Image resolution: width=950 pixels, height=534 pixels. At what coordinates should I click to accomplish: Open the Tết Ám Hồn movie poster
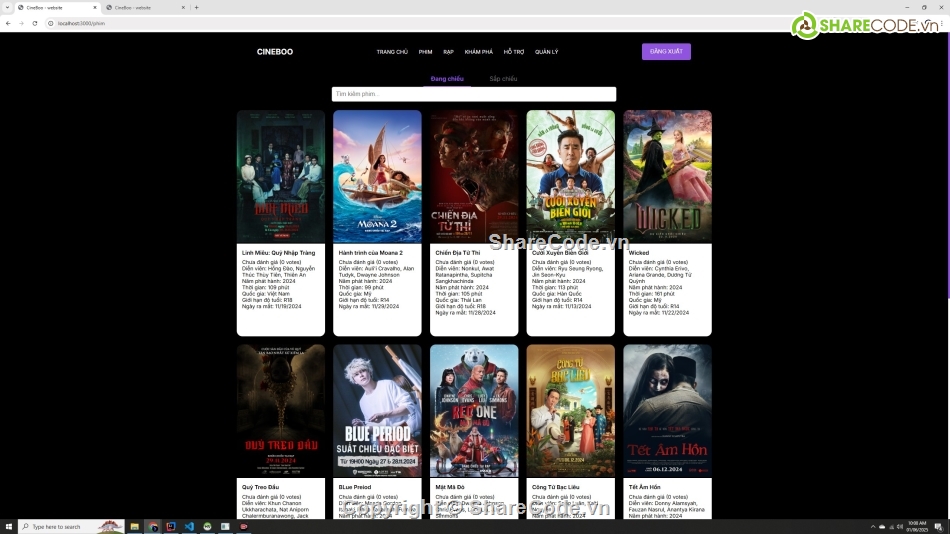point(667,411)
